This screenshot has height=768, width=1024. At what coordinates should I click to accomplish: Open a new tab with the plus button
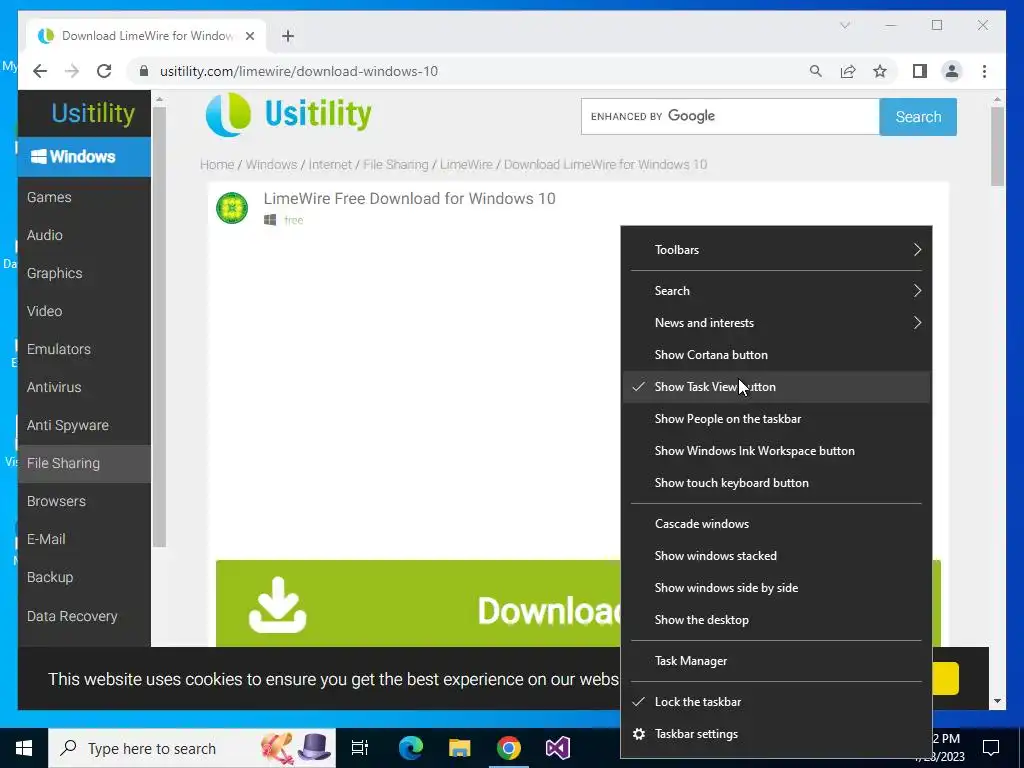pos(288,36)
